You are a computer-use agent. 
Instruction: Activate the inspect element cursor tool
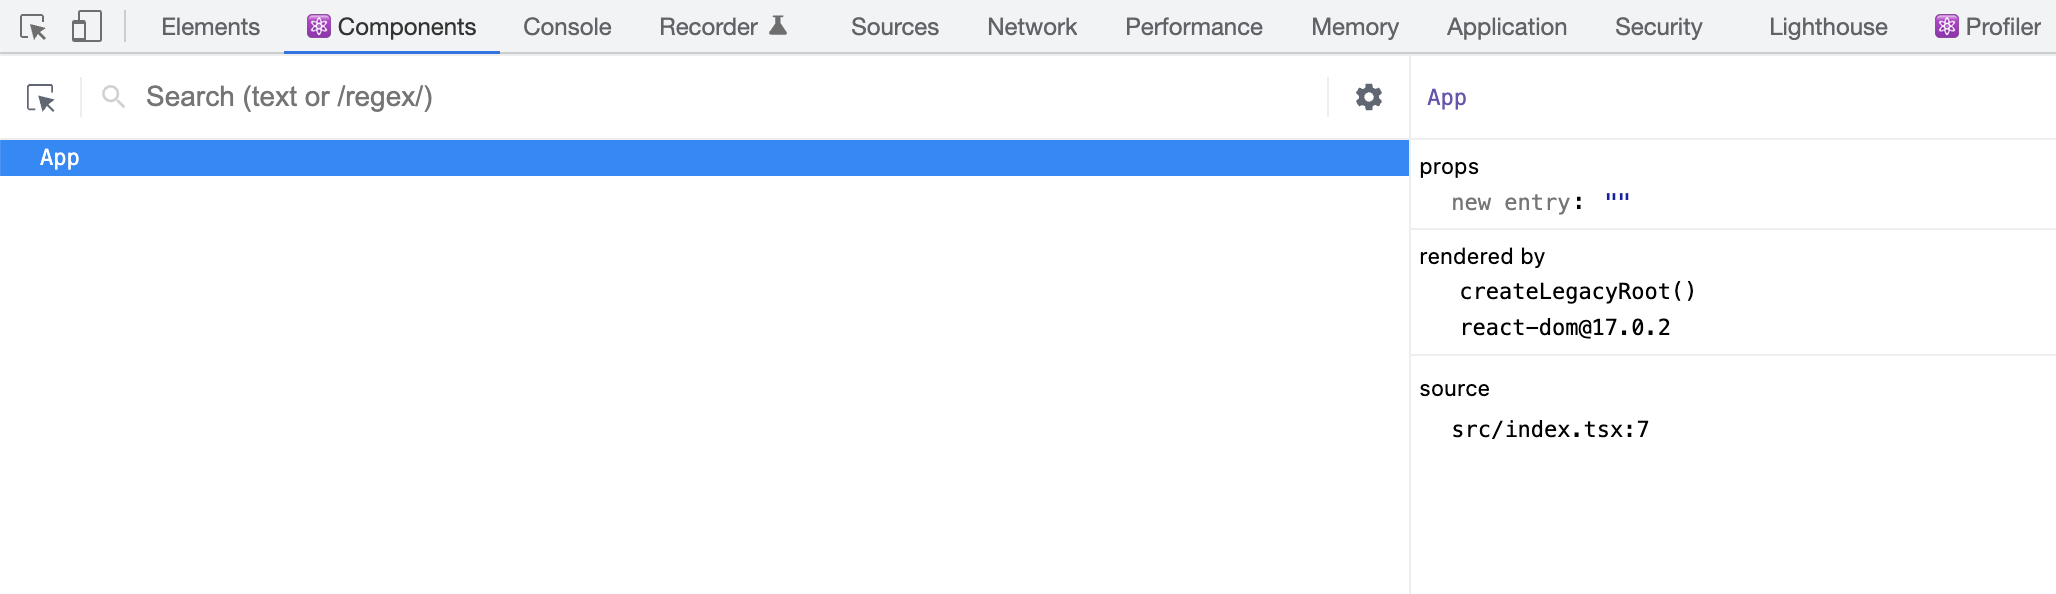coord(37,27)
